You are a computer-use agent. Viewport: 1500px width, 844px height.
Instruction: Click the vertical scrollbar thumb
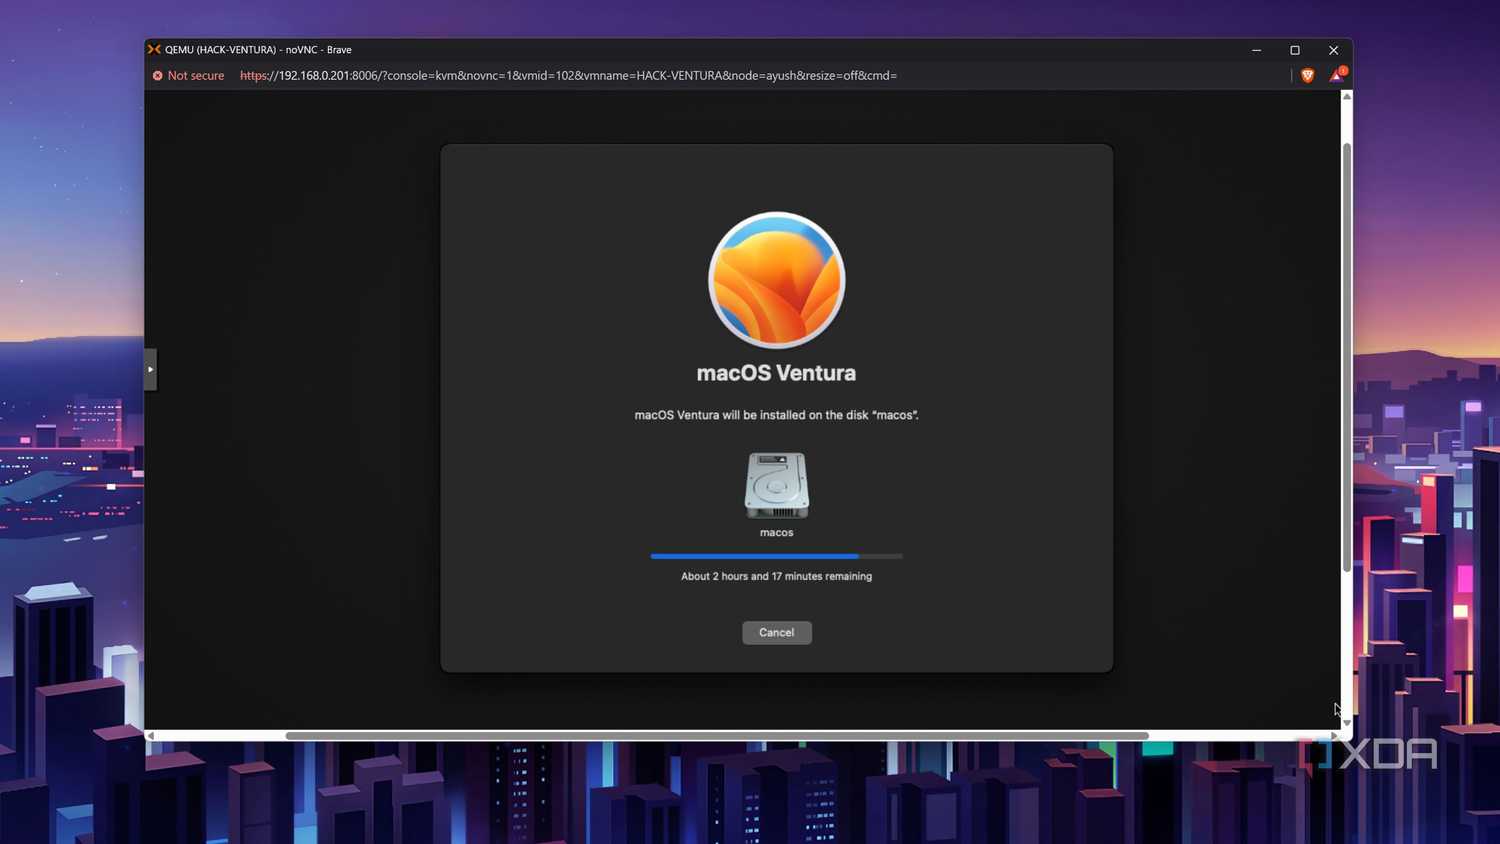coord(1347,357)
